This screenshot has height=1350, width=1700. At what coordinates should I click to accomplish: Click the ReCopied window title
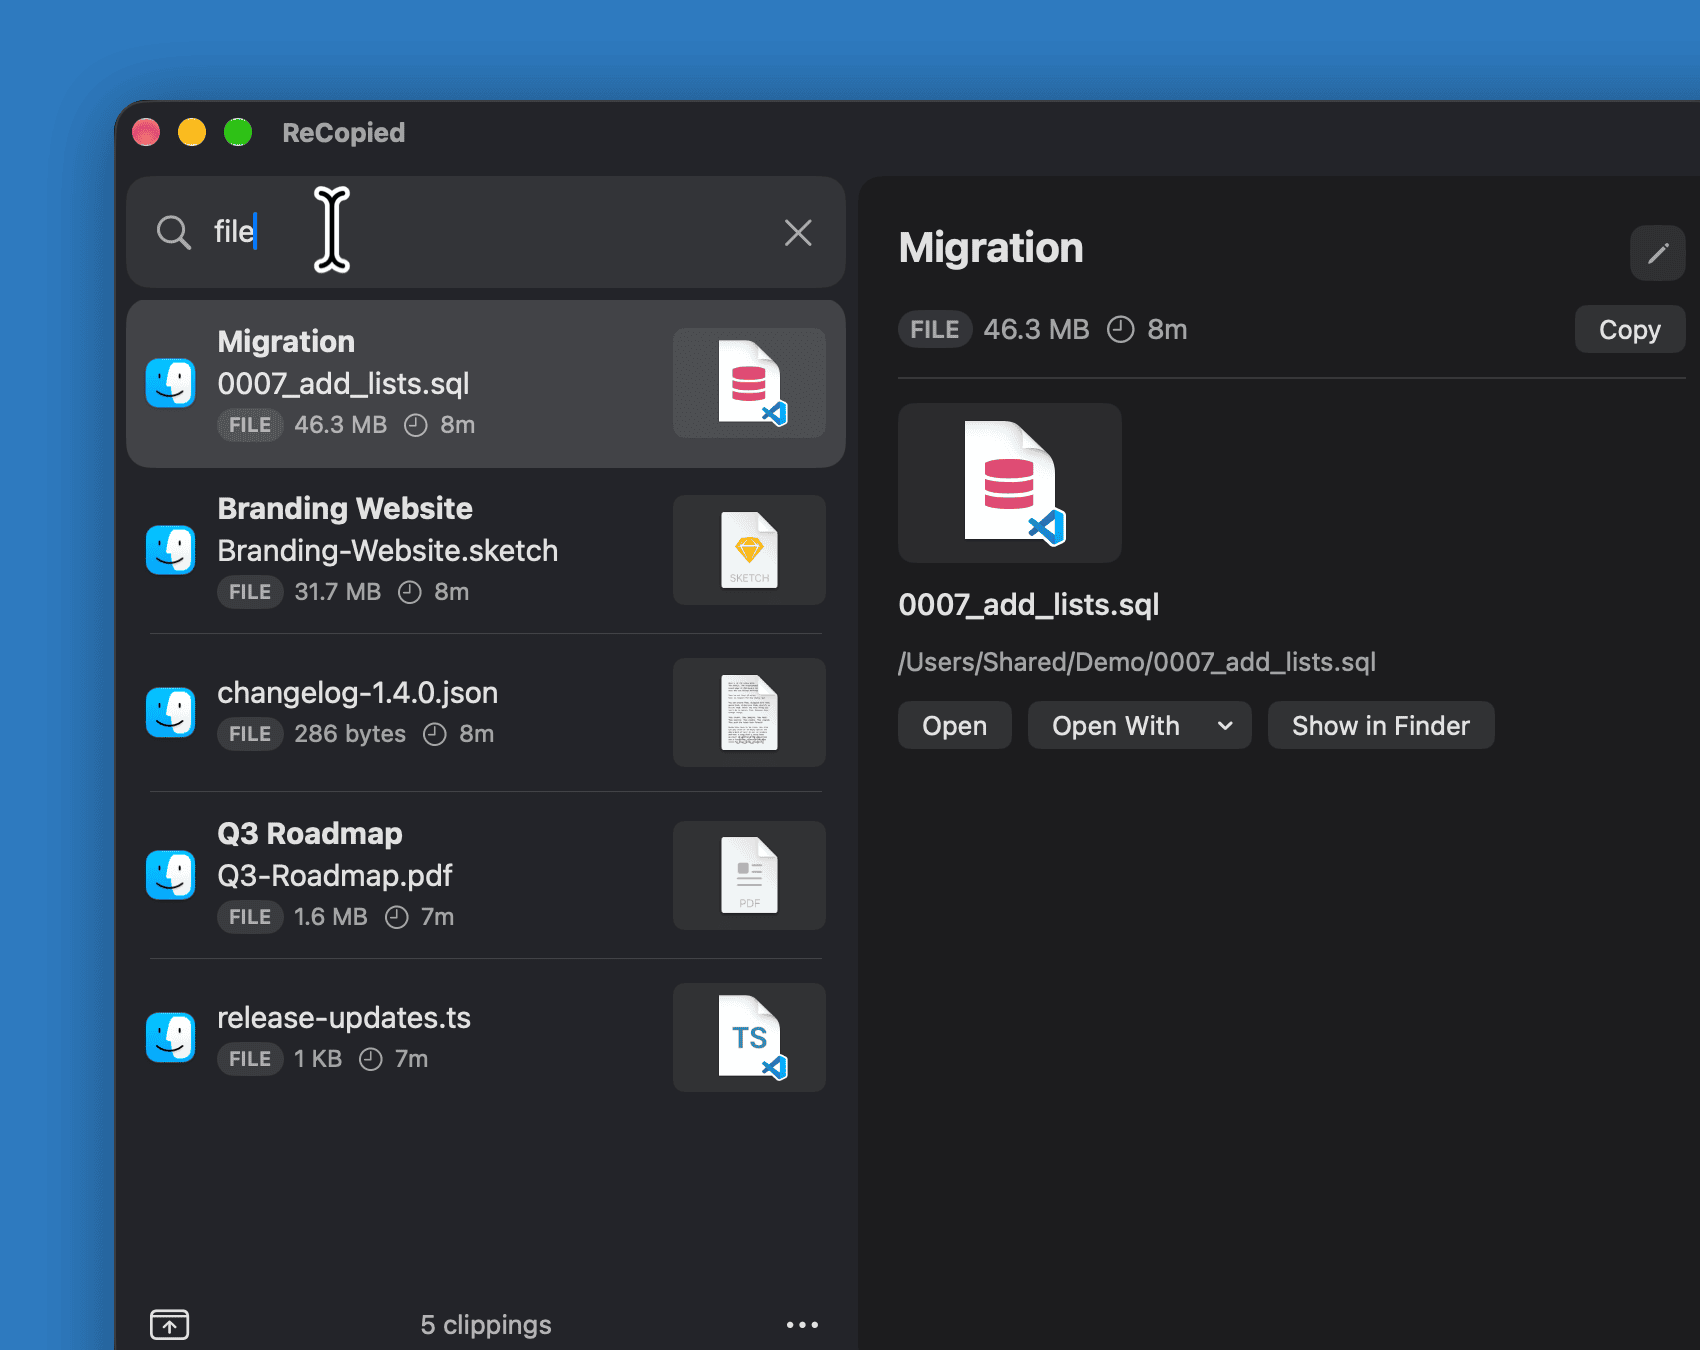coord(344,132)
